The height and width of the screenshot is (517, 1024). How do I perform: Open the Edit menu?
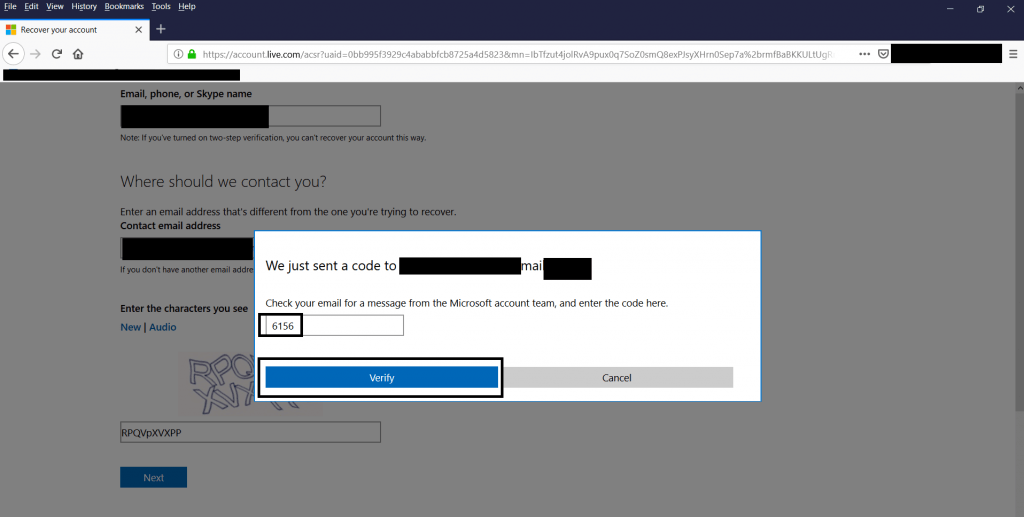tap(31, 7)
